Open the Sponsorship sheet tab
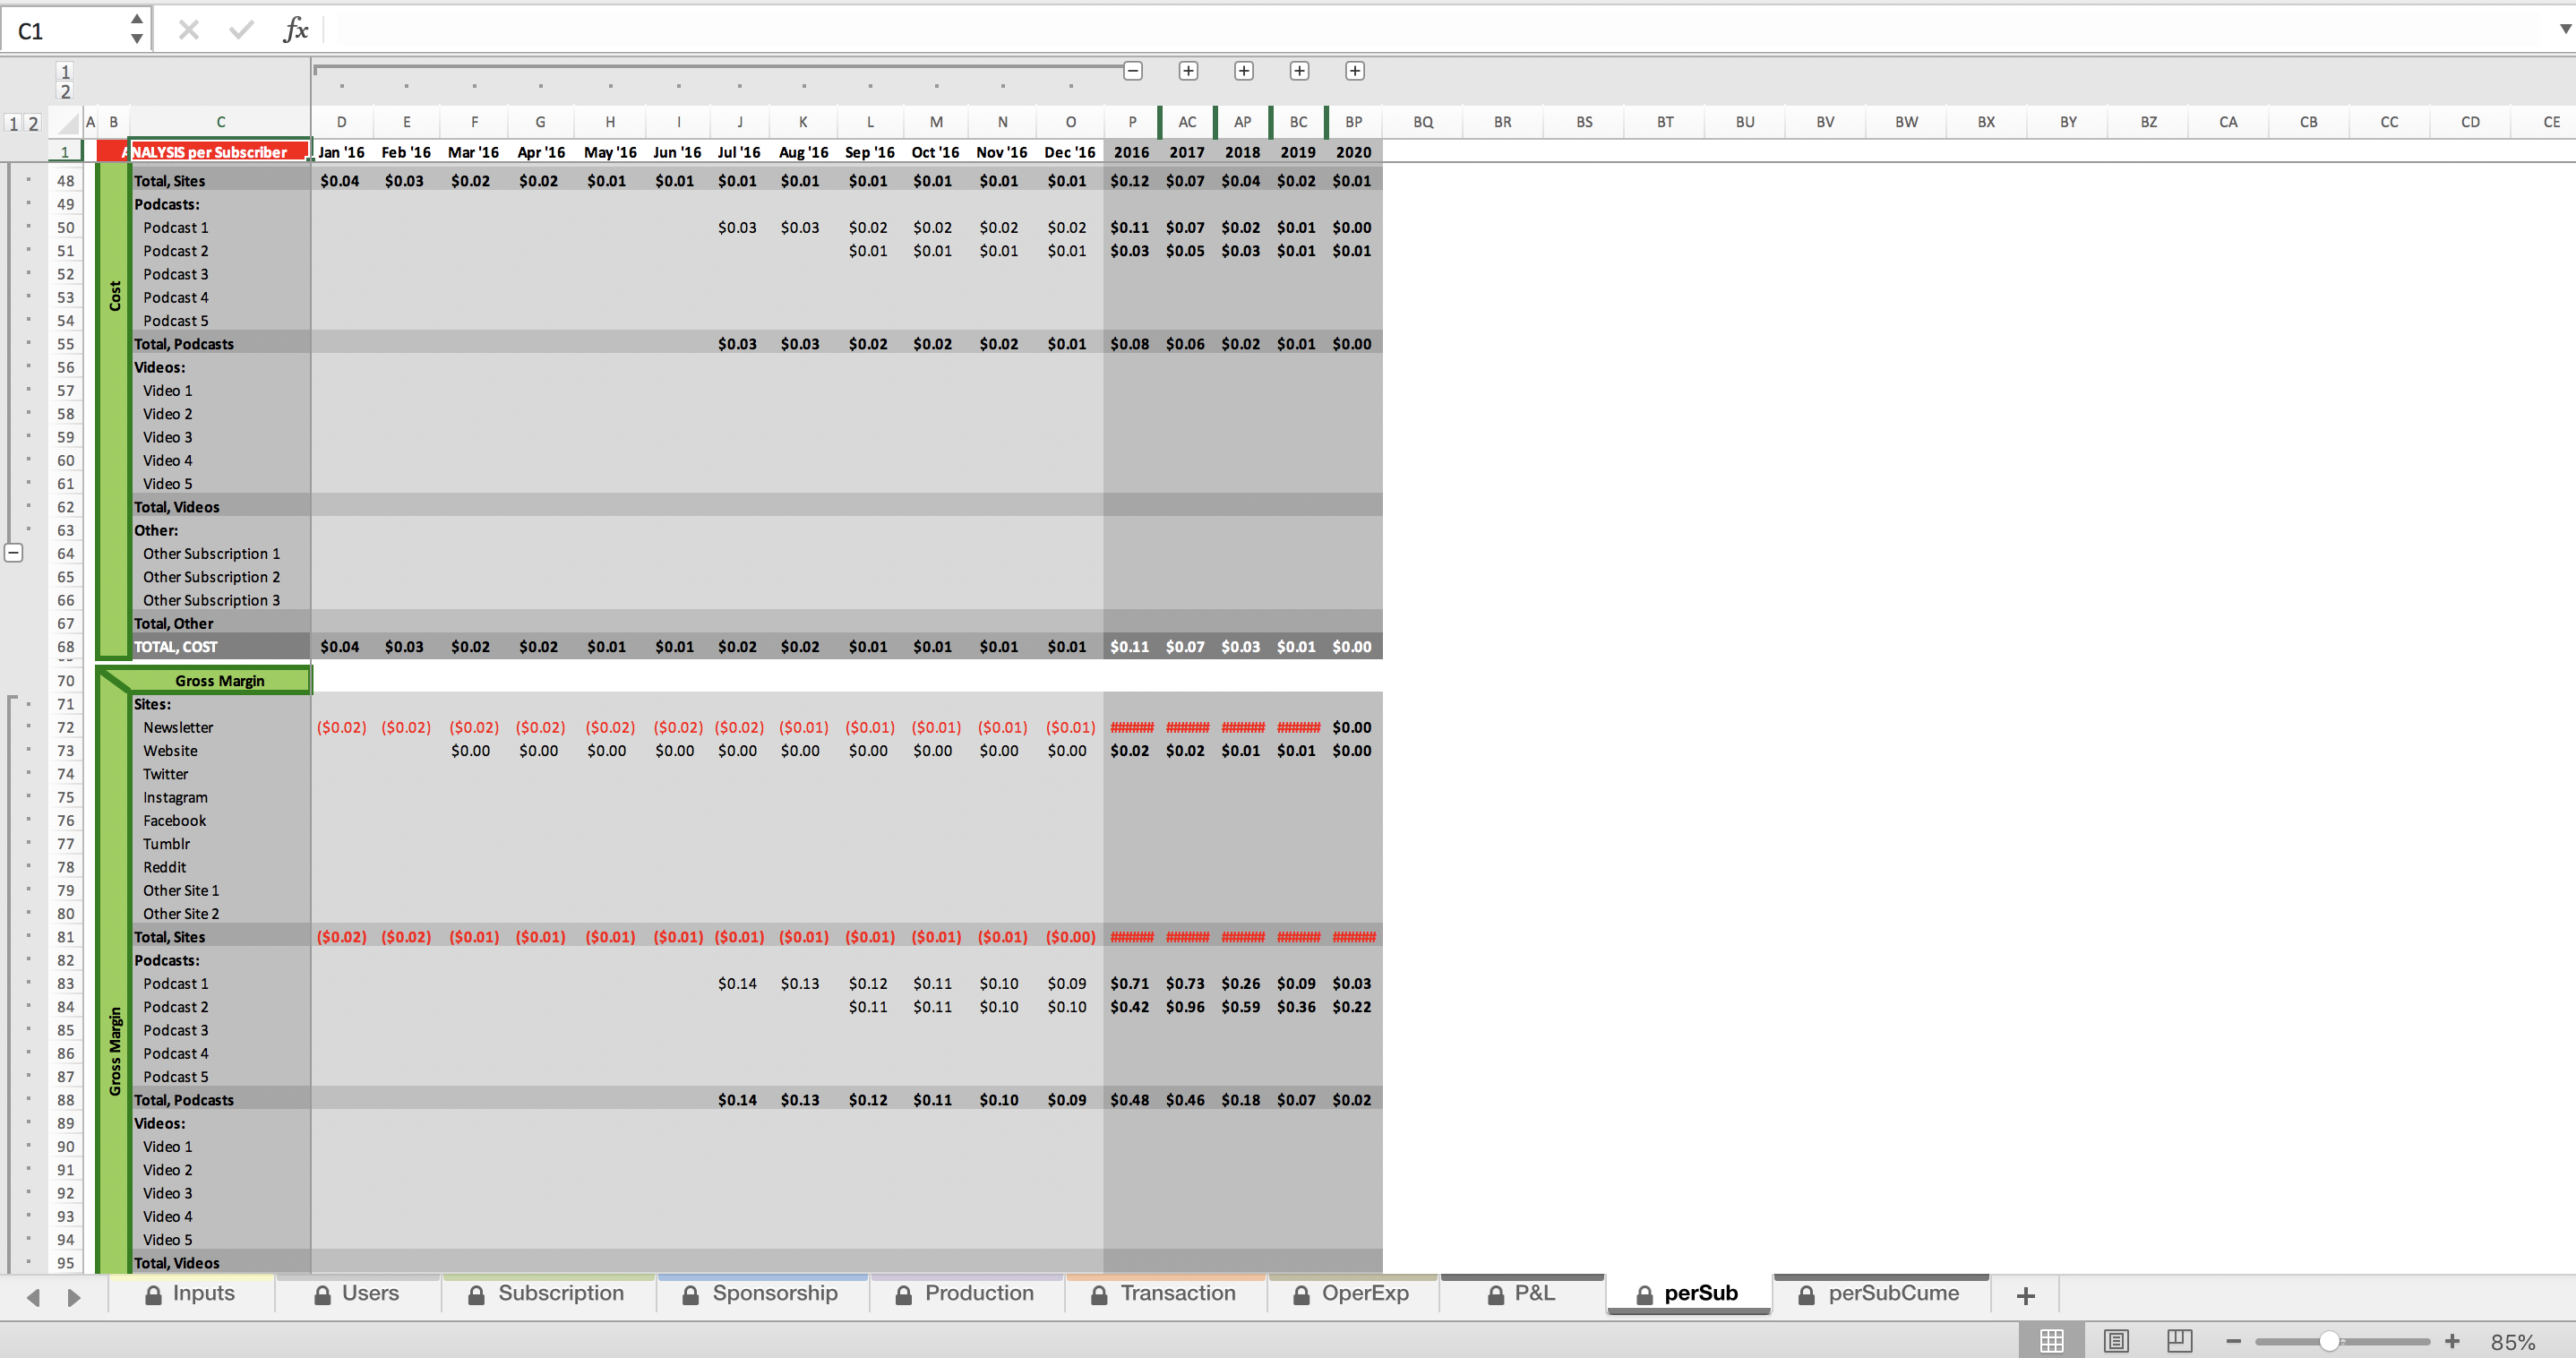This screenshot has width=2576, height=1358. (x=761, y=1293)
